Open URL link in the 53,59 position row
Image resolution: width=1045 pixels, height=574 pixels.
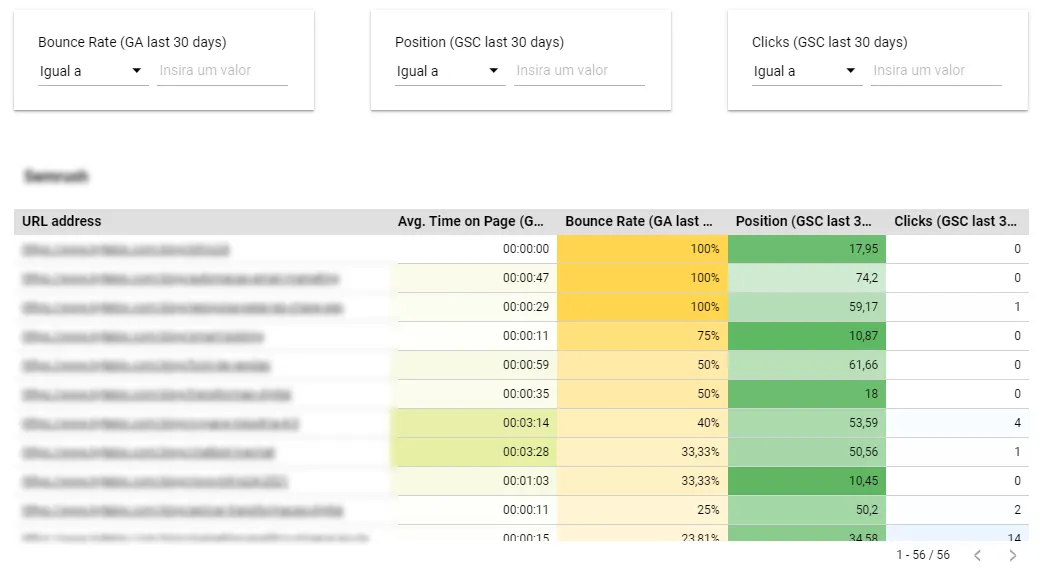[x=160, y=423]
